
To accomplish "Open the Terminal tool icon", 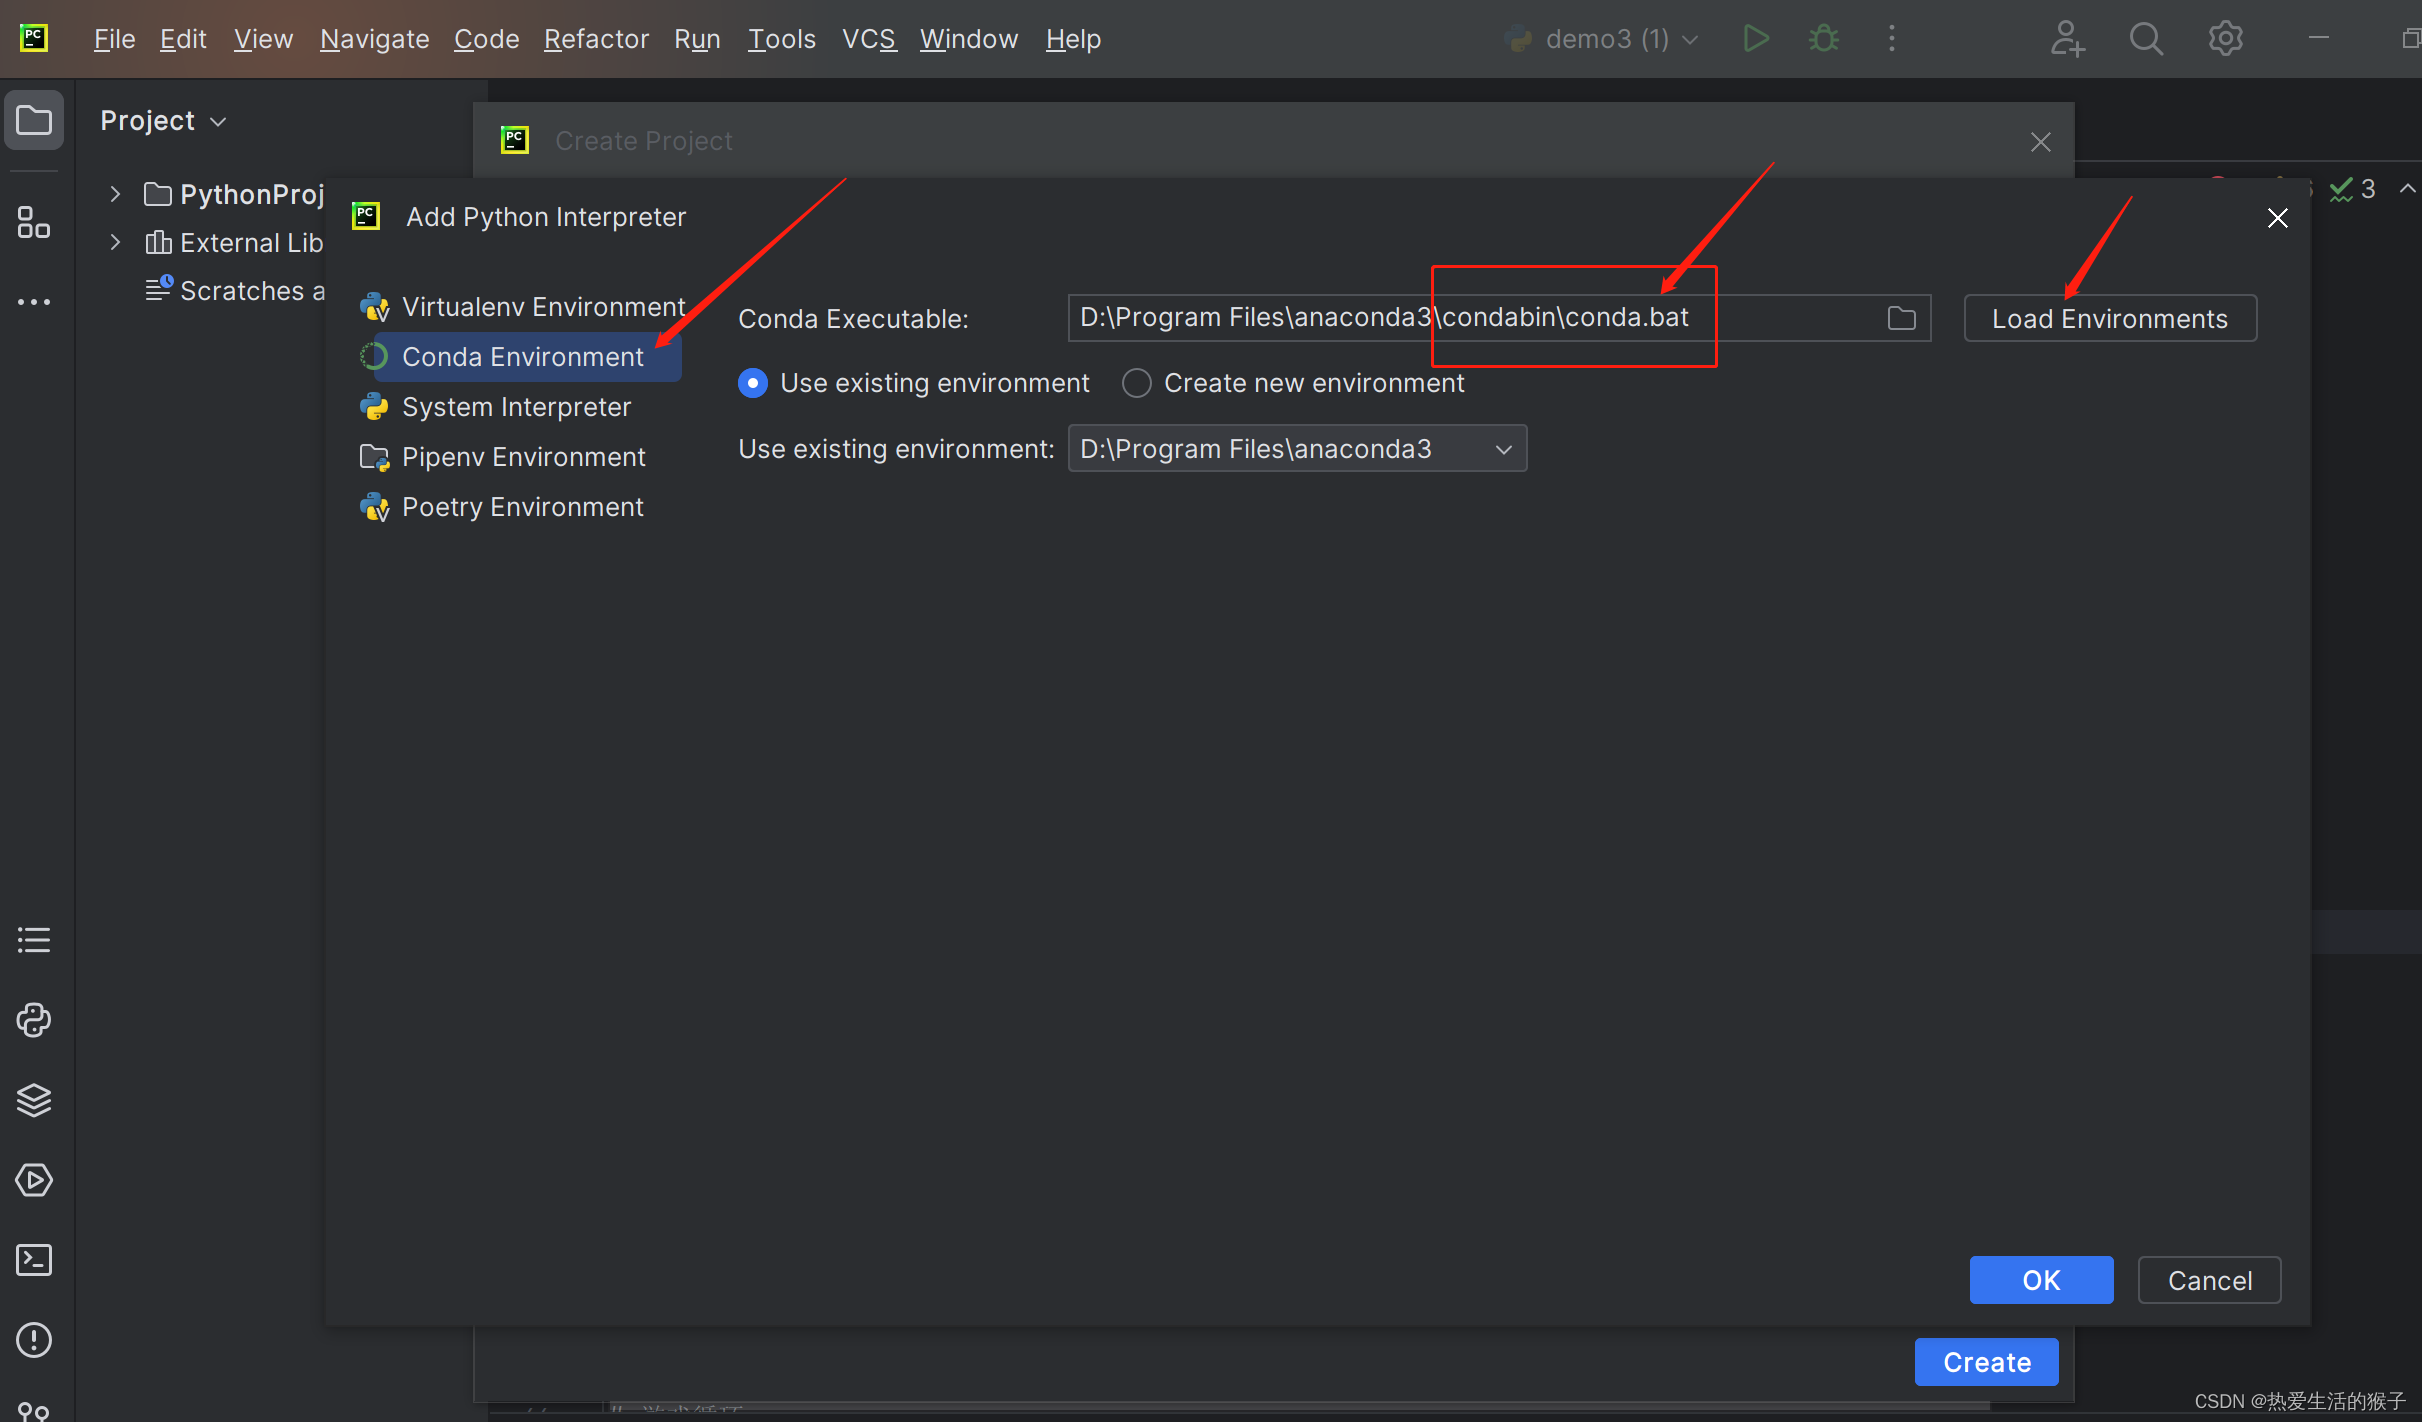I will (x=34, y=1260).
